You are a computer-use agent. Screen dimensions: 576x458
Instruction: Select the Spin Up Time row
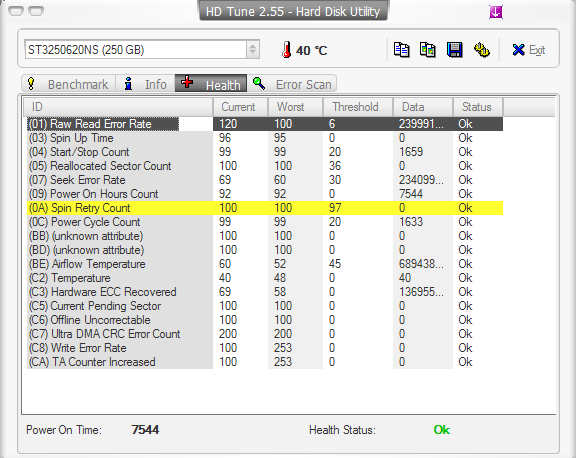[x=265, y=138]
